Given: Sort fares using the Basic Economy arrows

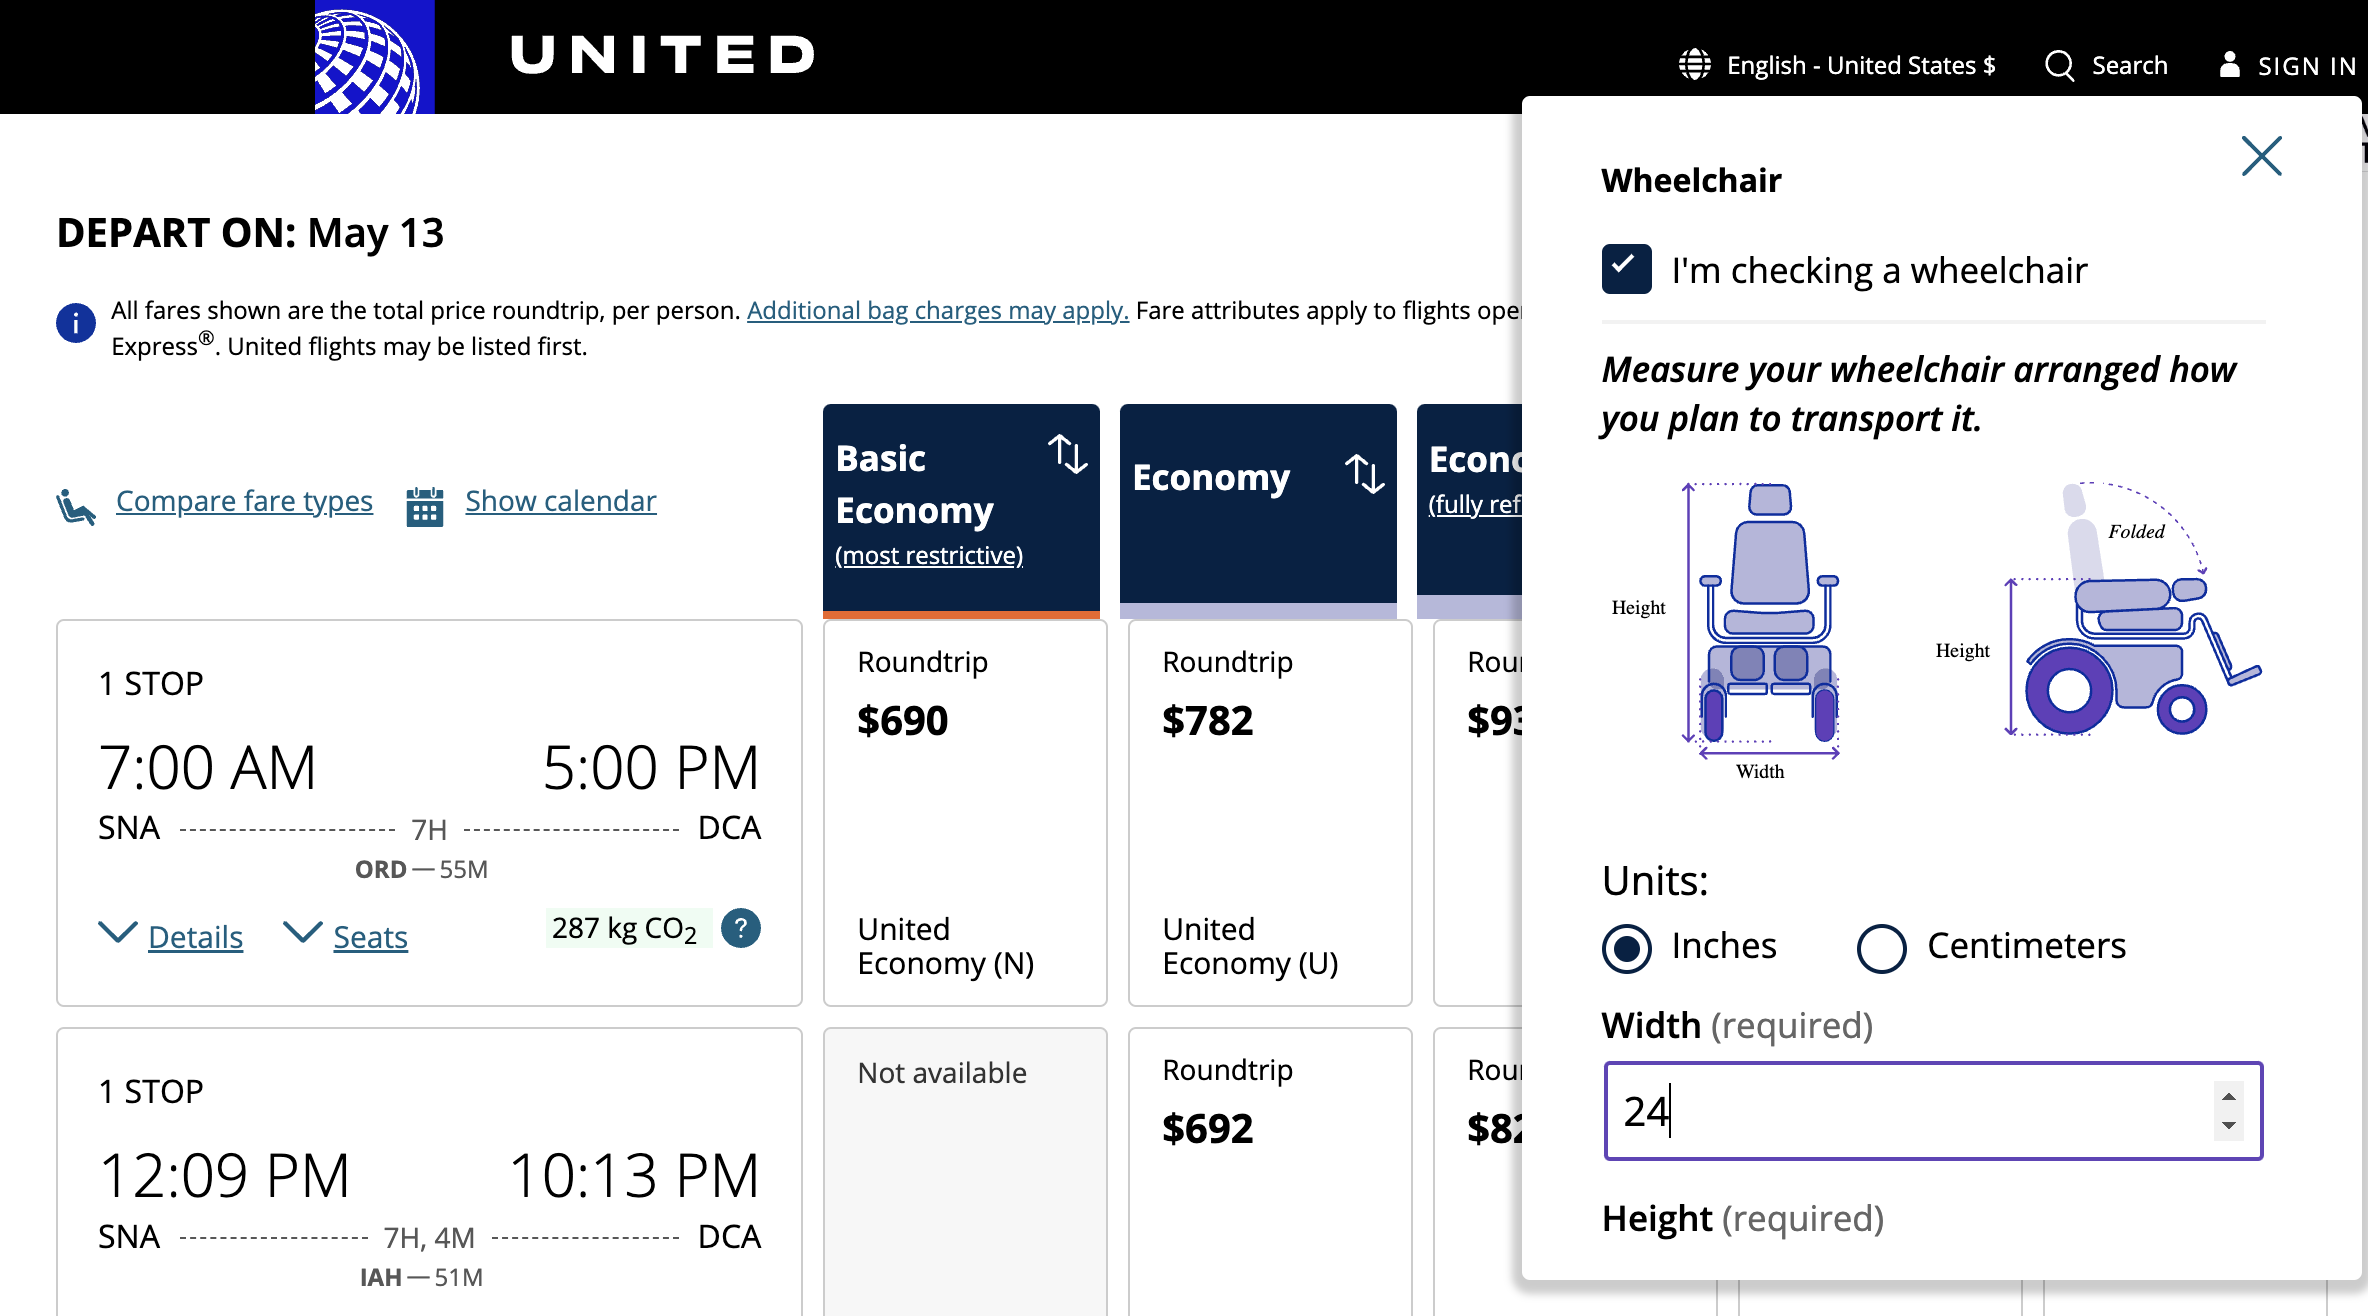Looking at the screenshot, I should [1069, 455].
